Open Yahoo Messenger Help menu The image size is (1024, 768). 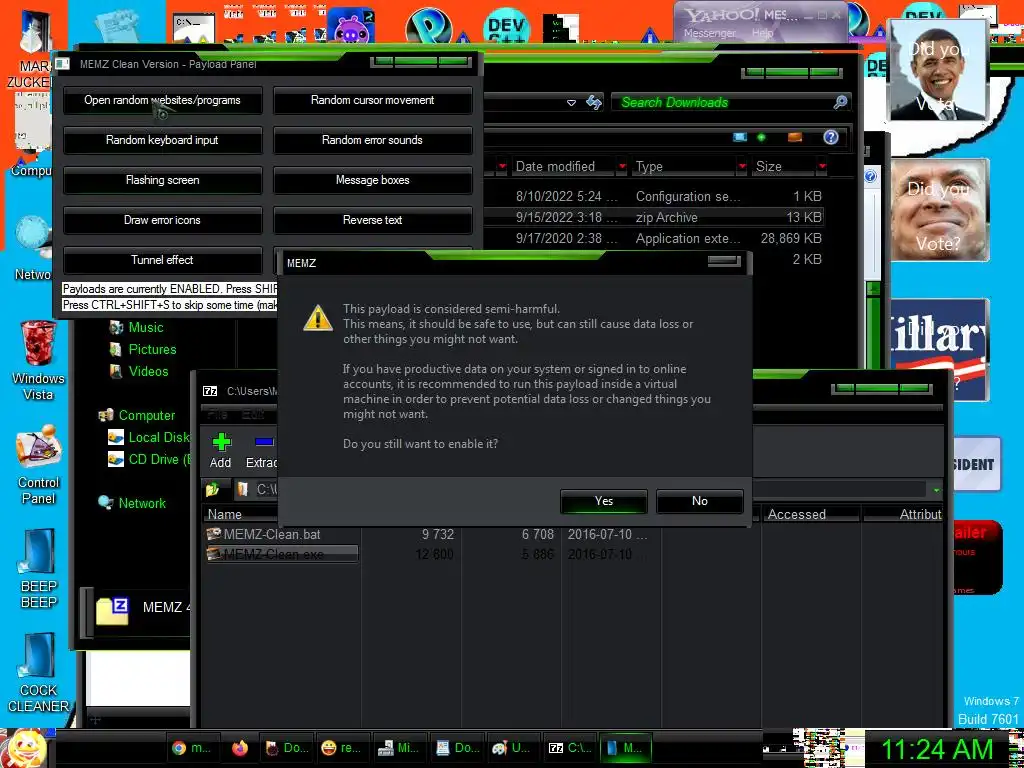click(763, 33)
